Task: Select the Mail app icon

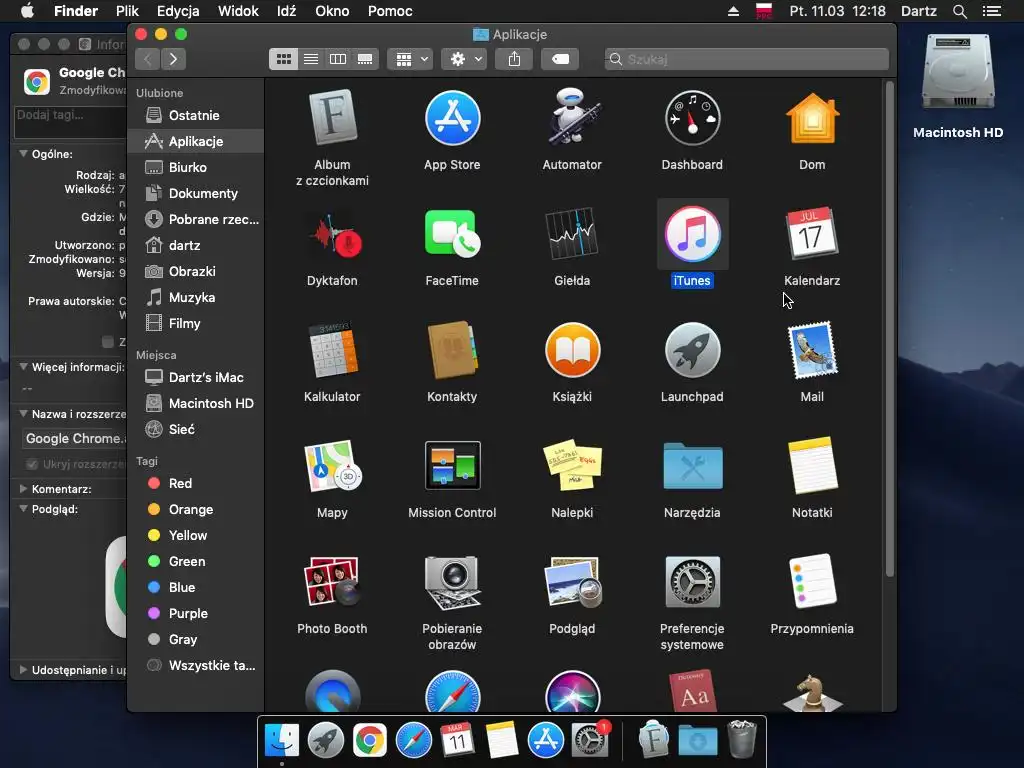Action: coord(812,350)
